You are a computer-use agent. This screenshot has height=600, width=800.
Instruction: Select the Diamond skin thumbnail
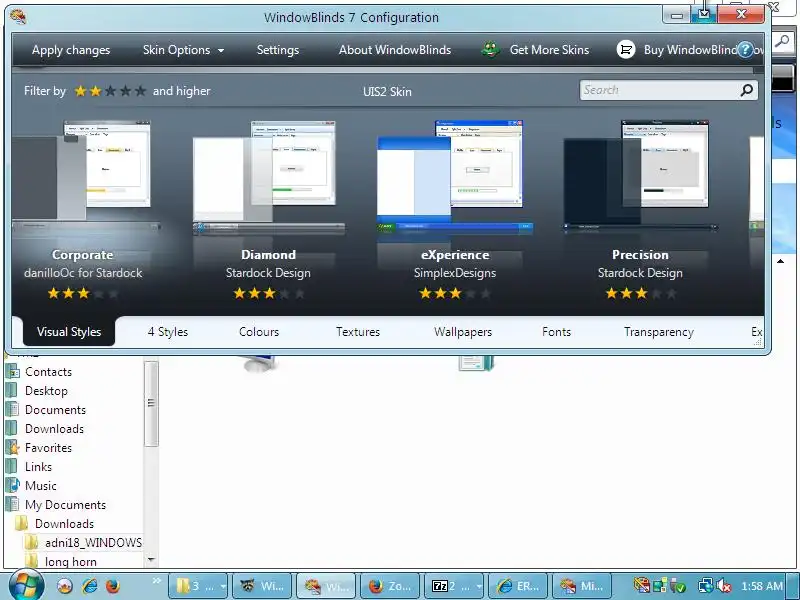268,177
